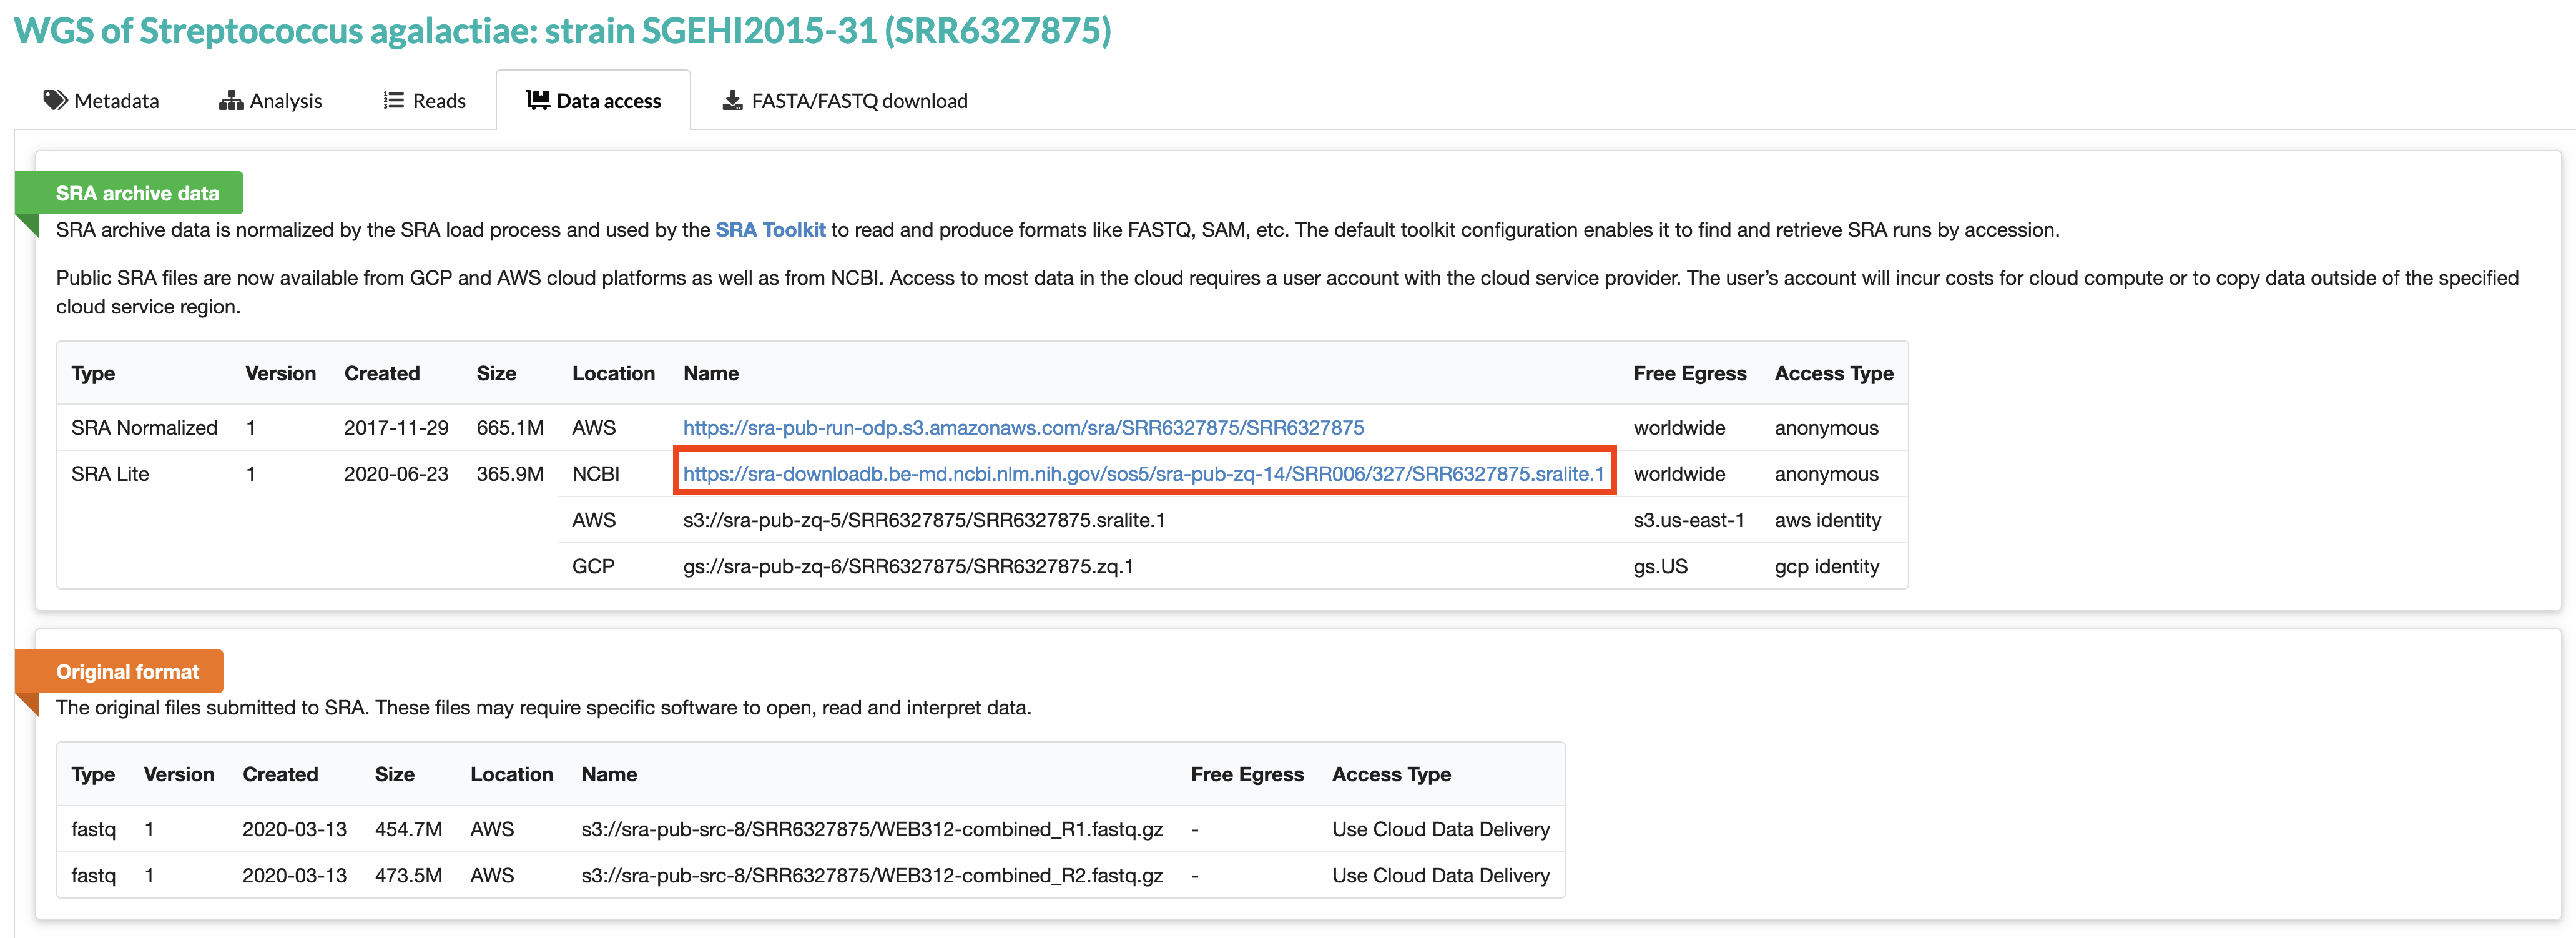The width and height of the screenshot is (2576, 938).
Task: Click the Original format orange label
Action: [127, 672]
